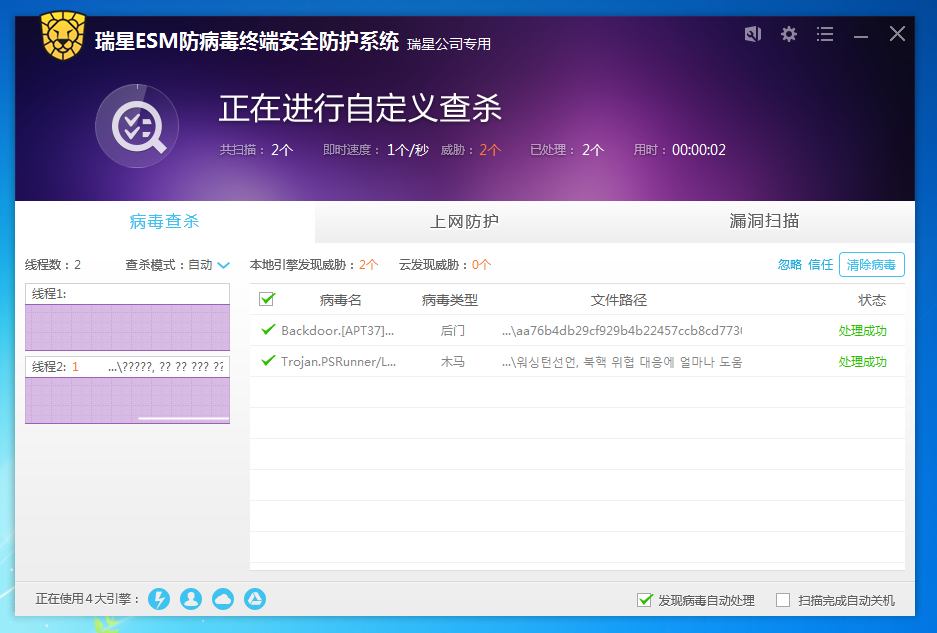Click the Rising lion shield logo
Screen dimensions: 937x633
(63, 36)
